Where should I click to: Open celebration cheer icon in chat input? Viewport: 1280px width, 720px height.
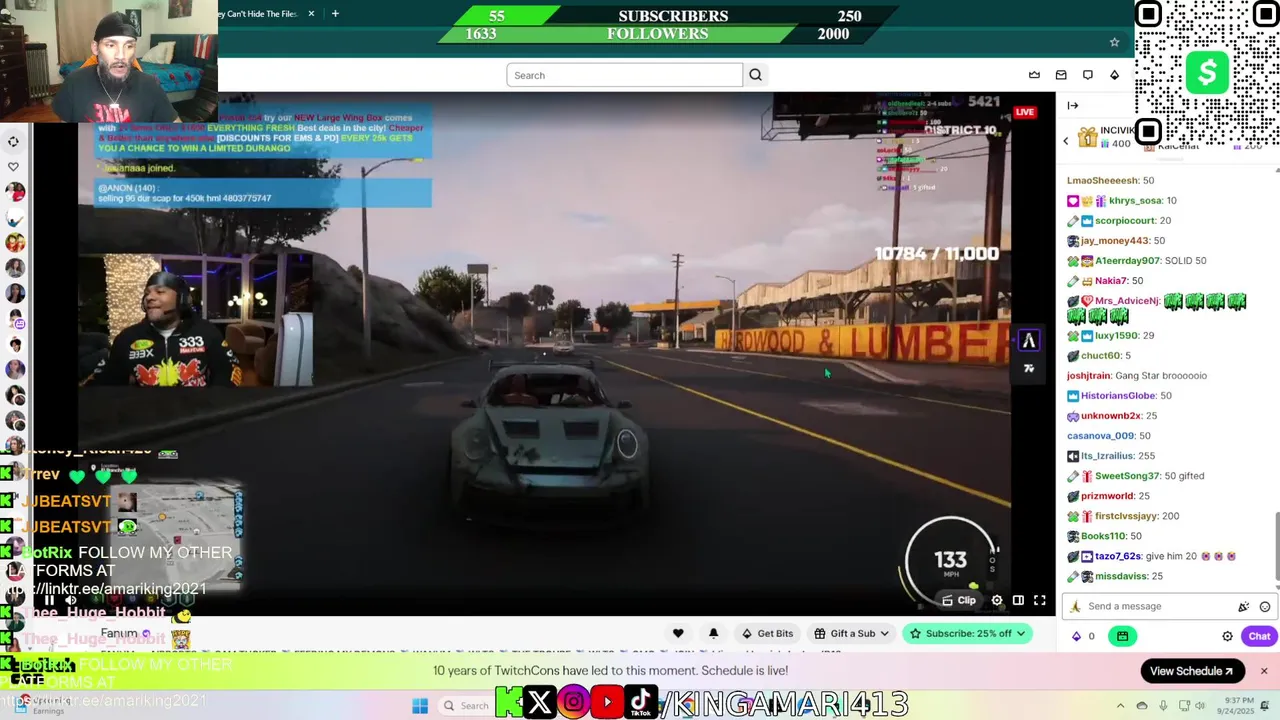click(1243, 606)
